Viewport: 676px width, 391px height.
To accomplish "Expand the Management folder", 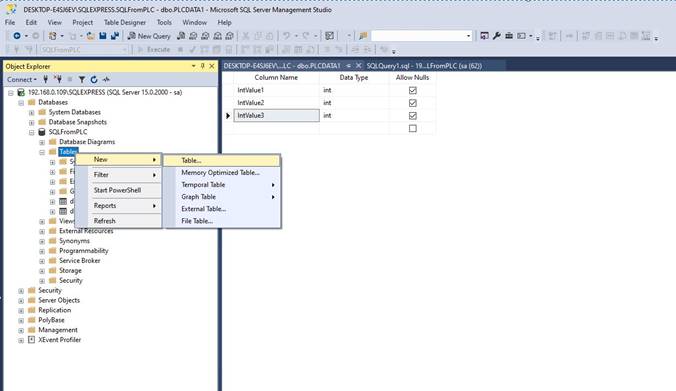I will (x=21, y=331).
